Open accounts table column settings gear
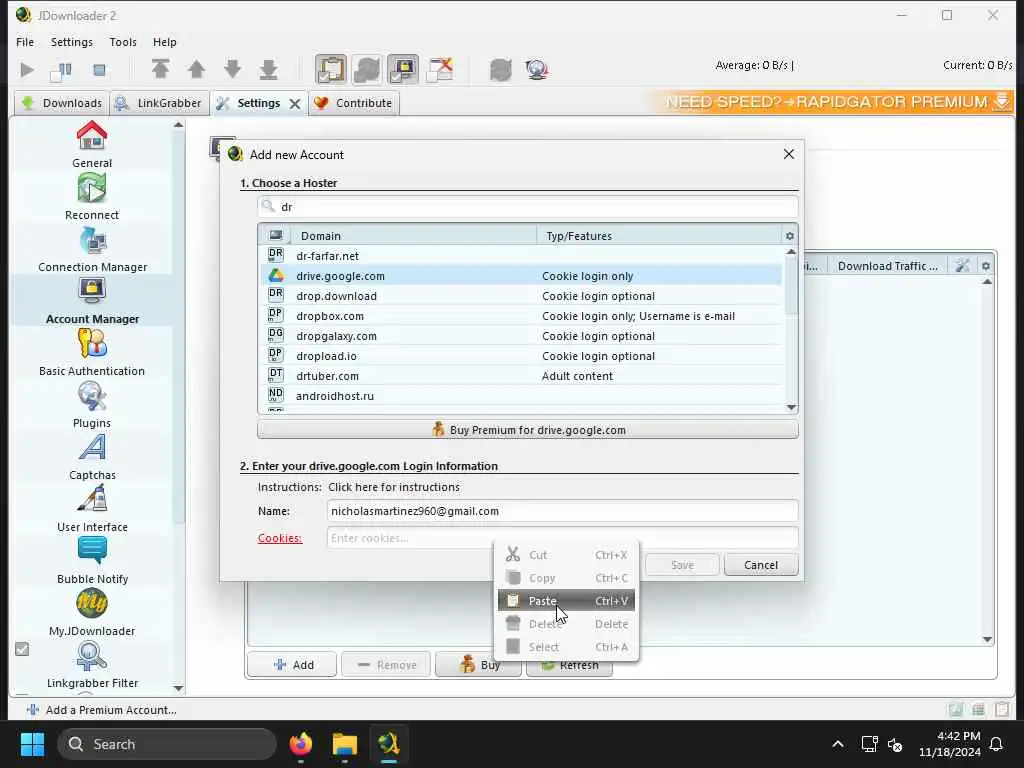 point(985,266)
